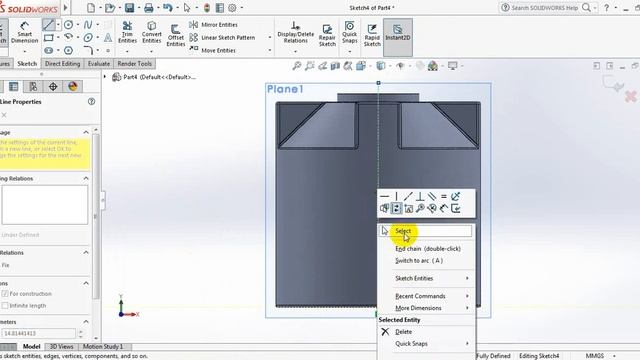Open More Dimensions submenu
Screen dimensions: 640x360
coord(427,308)
